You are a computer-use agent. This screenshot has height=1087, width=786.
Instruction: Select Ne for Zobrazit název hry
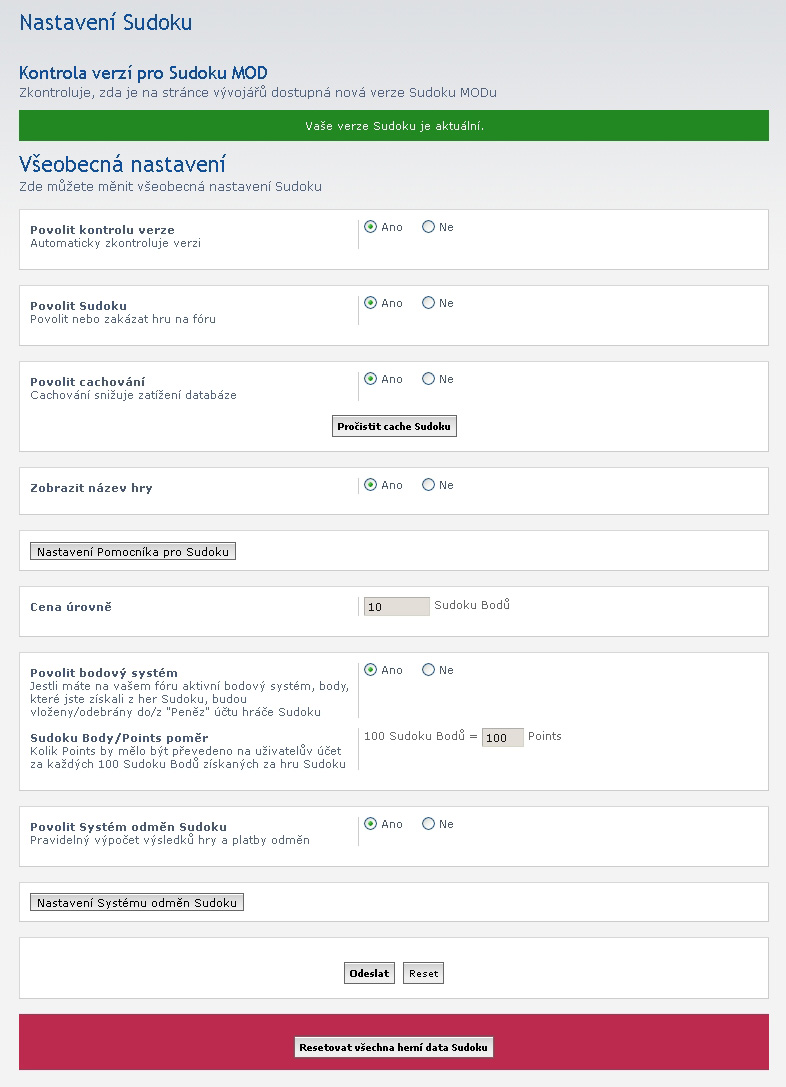(428, 485)
